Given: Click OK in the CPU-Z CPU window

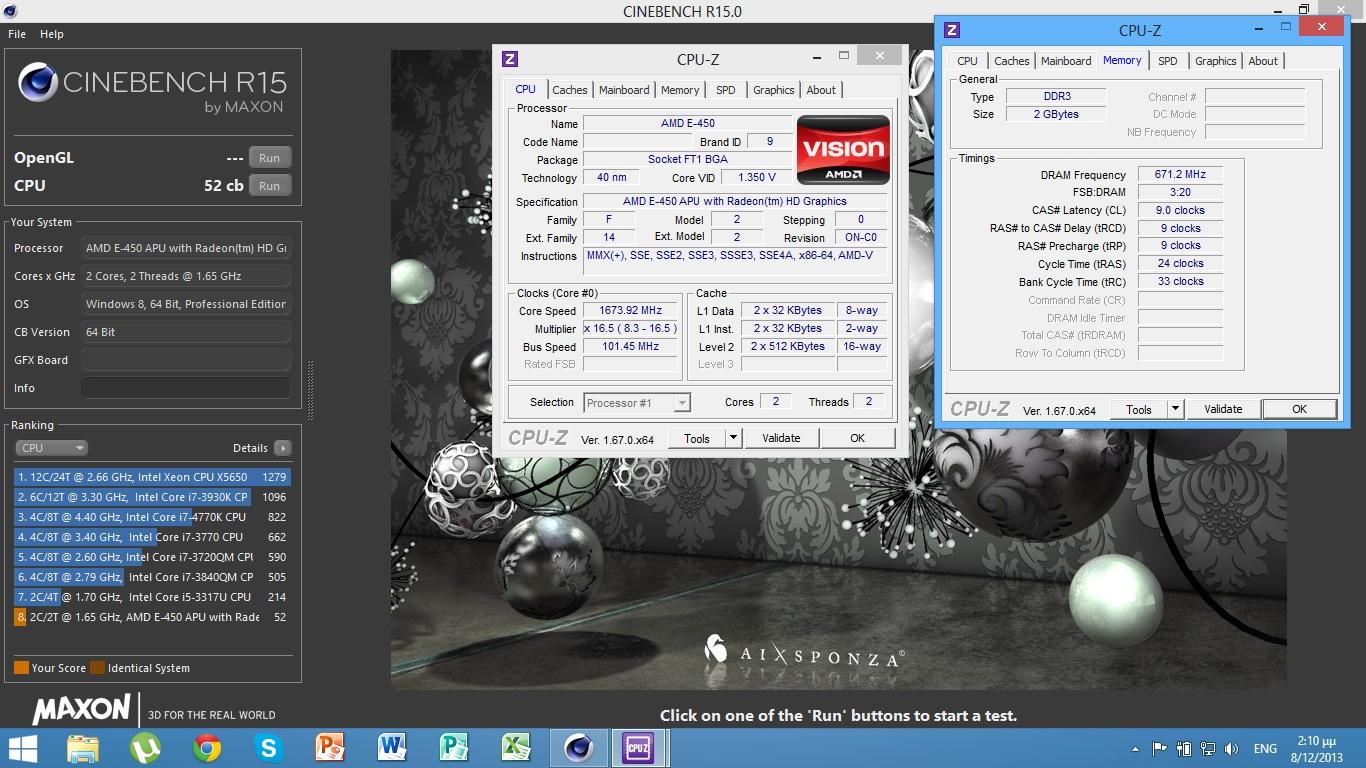Looking at the screenshot, I should click(x=857, y=438).
